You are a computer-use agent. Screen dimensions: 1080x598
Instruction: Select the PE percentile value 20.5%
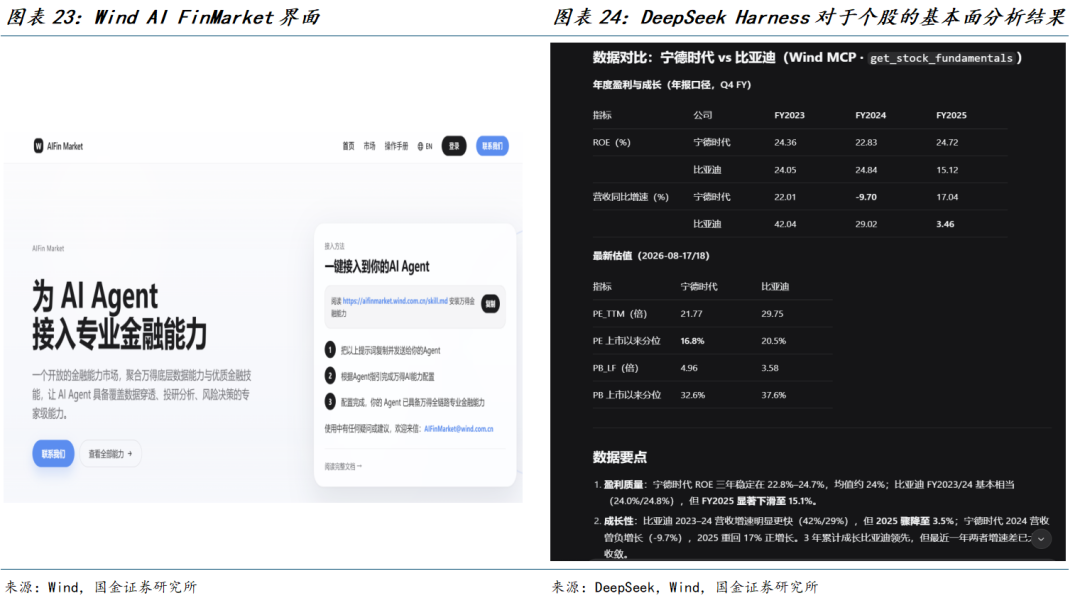pos(773,341)
